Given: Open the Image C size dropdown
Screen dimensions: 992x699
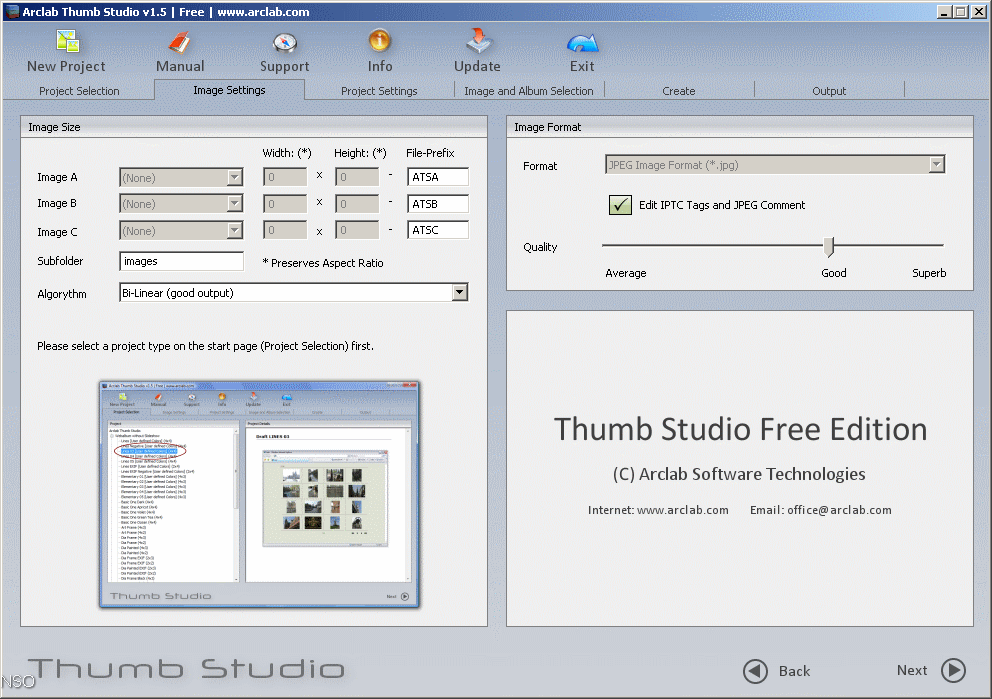Looking at the screenshot, I should pos(181,231).
